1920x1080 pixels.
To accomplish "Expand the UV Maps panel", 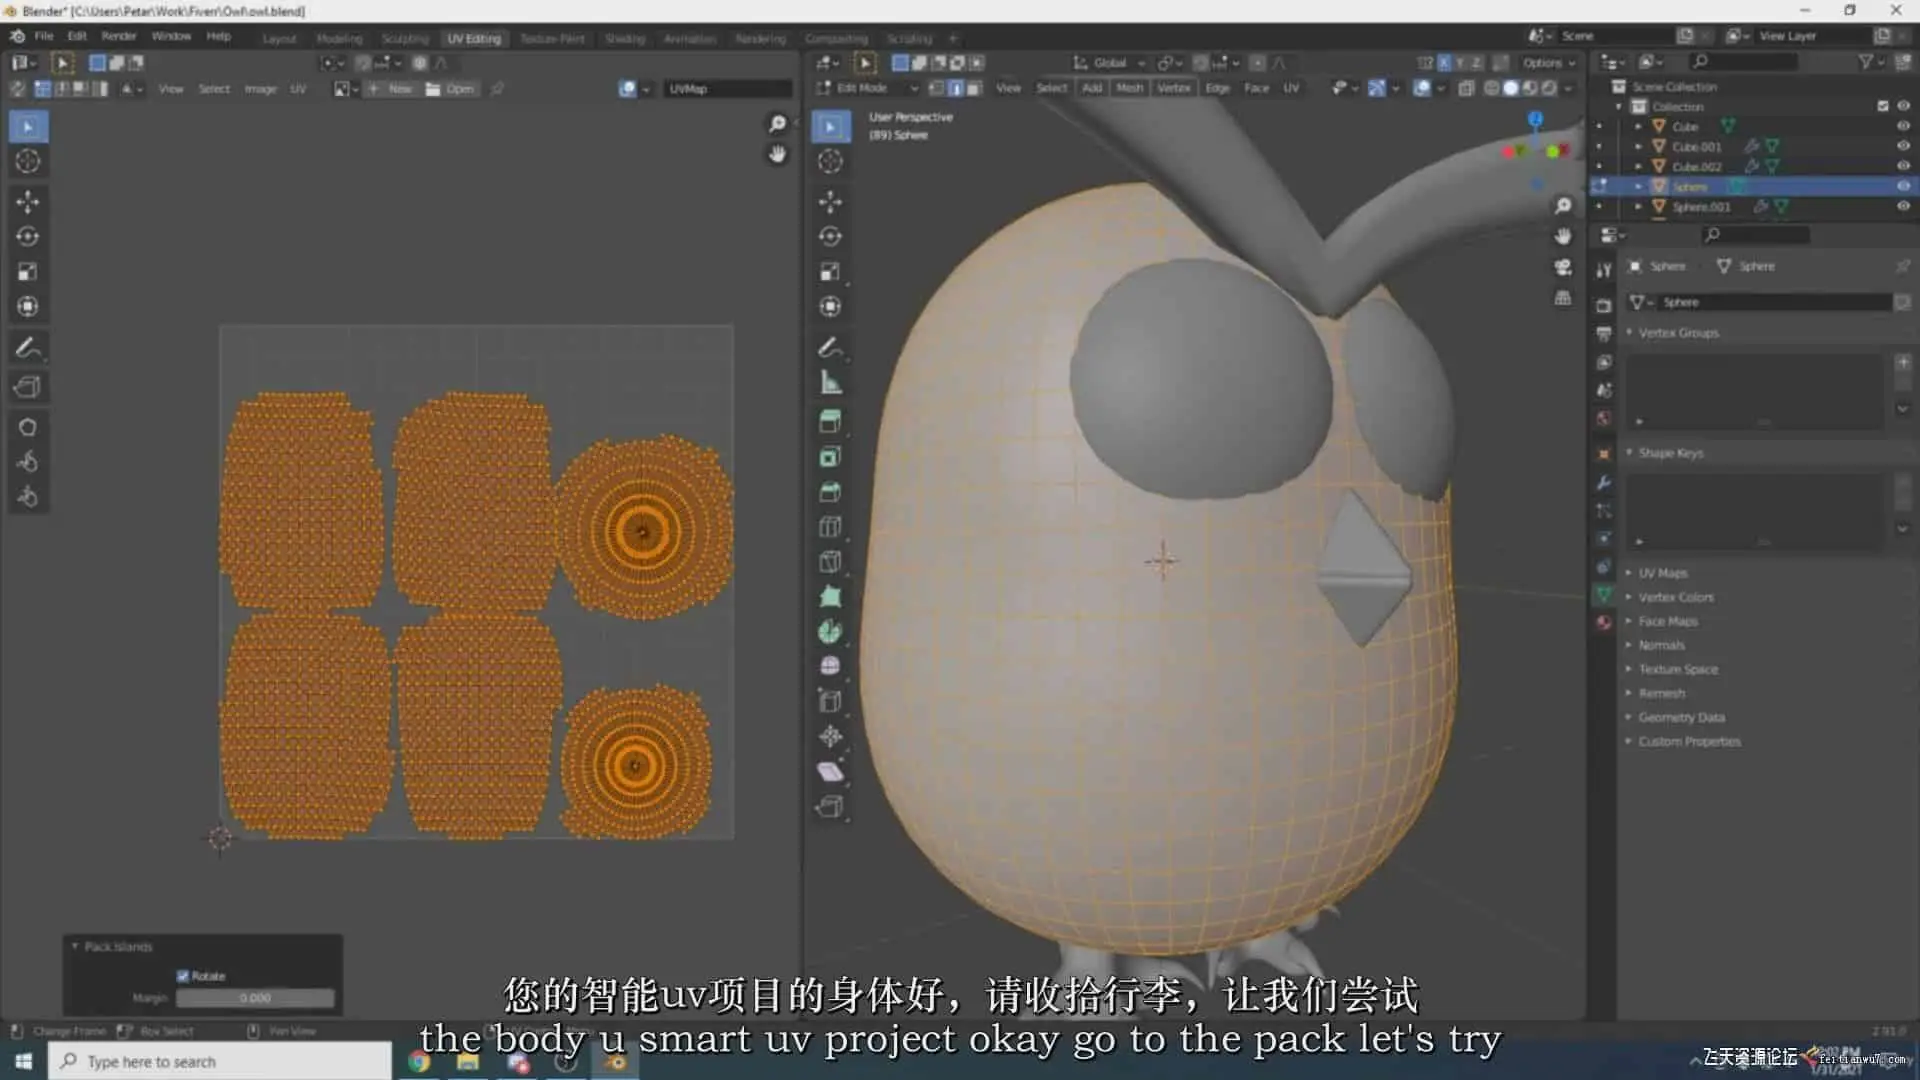I will 1662,573.
